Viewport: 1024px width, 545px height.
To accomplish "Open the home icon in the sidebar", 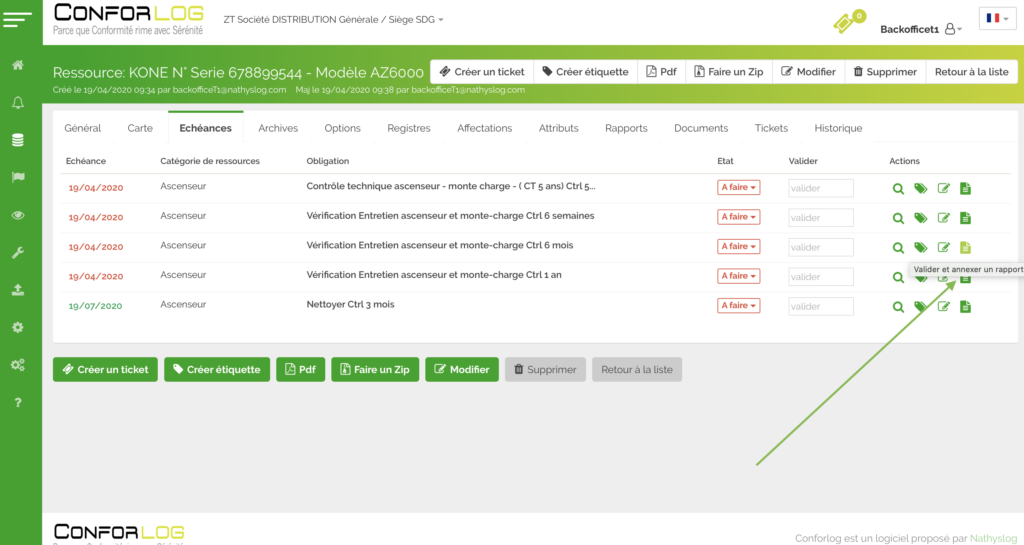I will pyautogui.click(x=18, y=66).
